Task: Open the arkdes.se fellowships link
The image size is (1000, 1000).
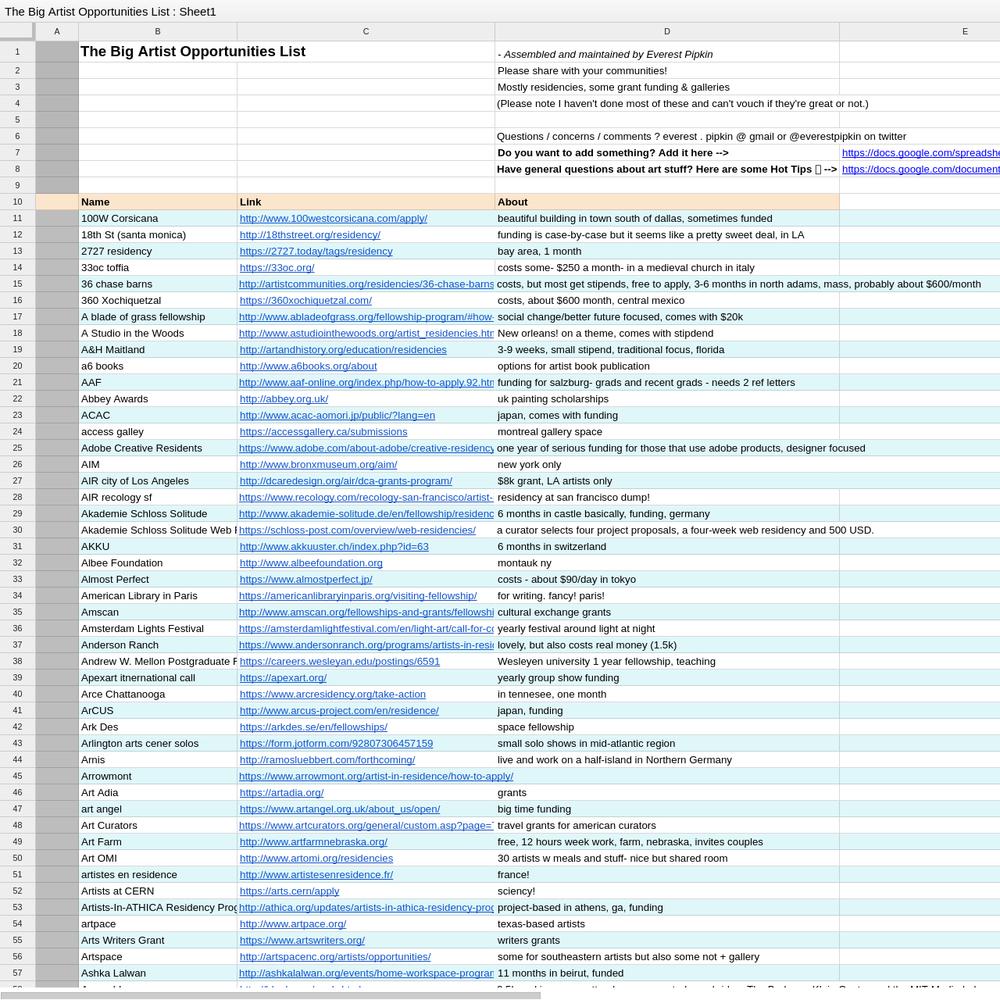Action: click(x=313, y=727)
